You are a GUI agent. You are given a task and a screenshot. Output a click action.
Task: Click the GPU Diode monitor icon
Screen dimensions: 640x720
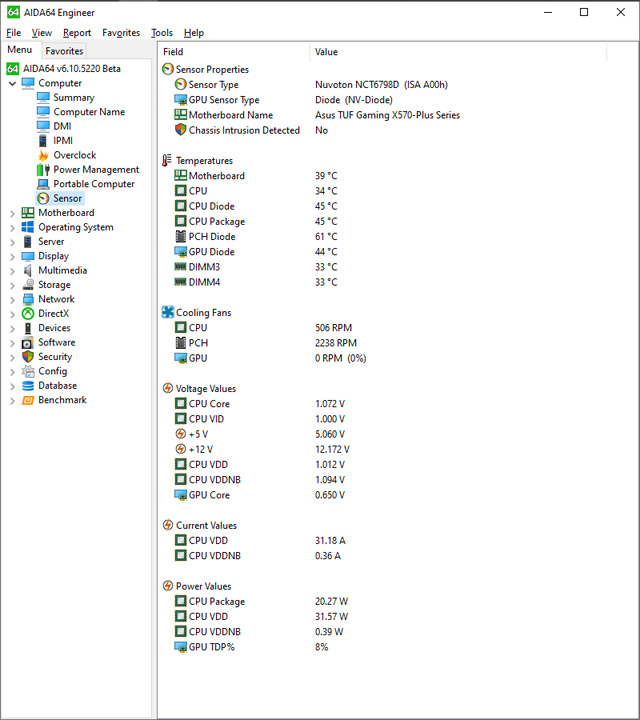click(181, 252)
